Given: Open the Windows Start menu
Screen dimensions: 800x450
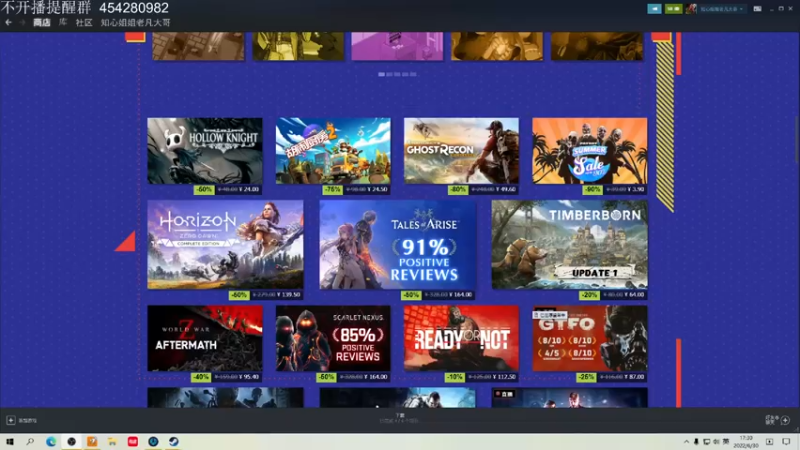Looking at the screenshot, I should (10, 442).
